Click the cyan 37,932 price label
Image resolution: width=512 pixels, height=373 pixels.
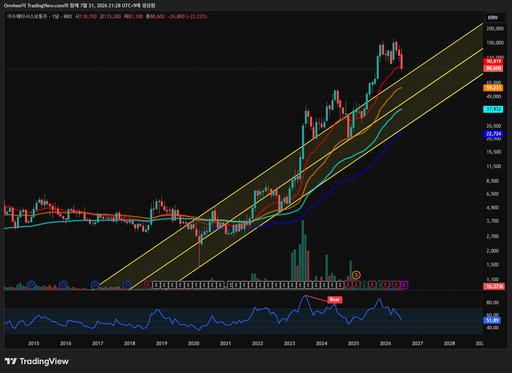[x=493, y=109]
